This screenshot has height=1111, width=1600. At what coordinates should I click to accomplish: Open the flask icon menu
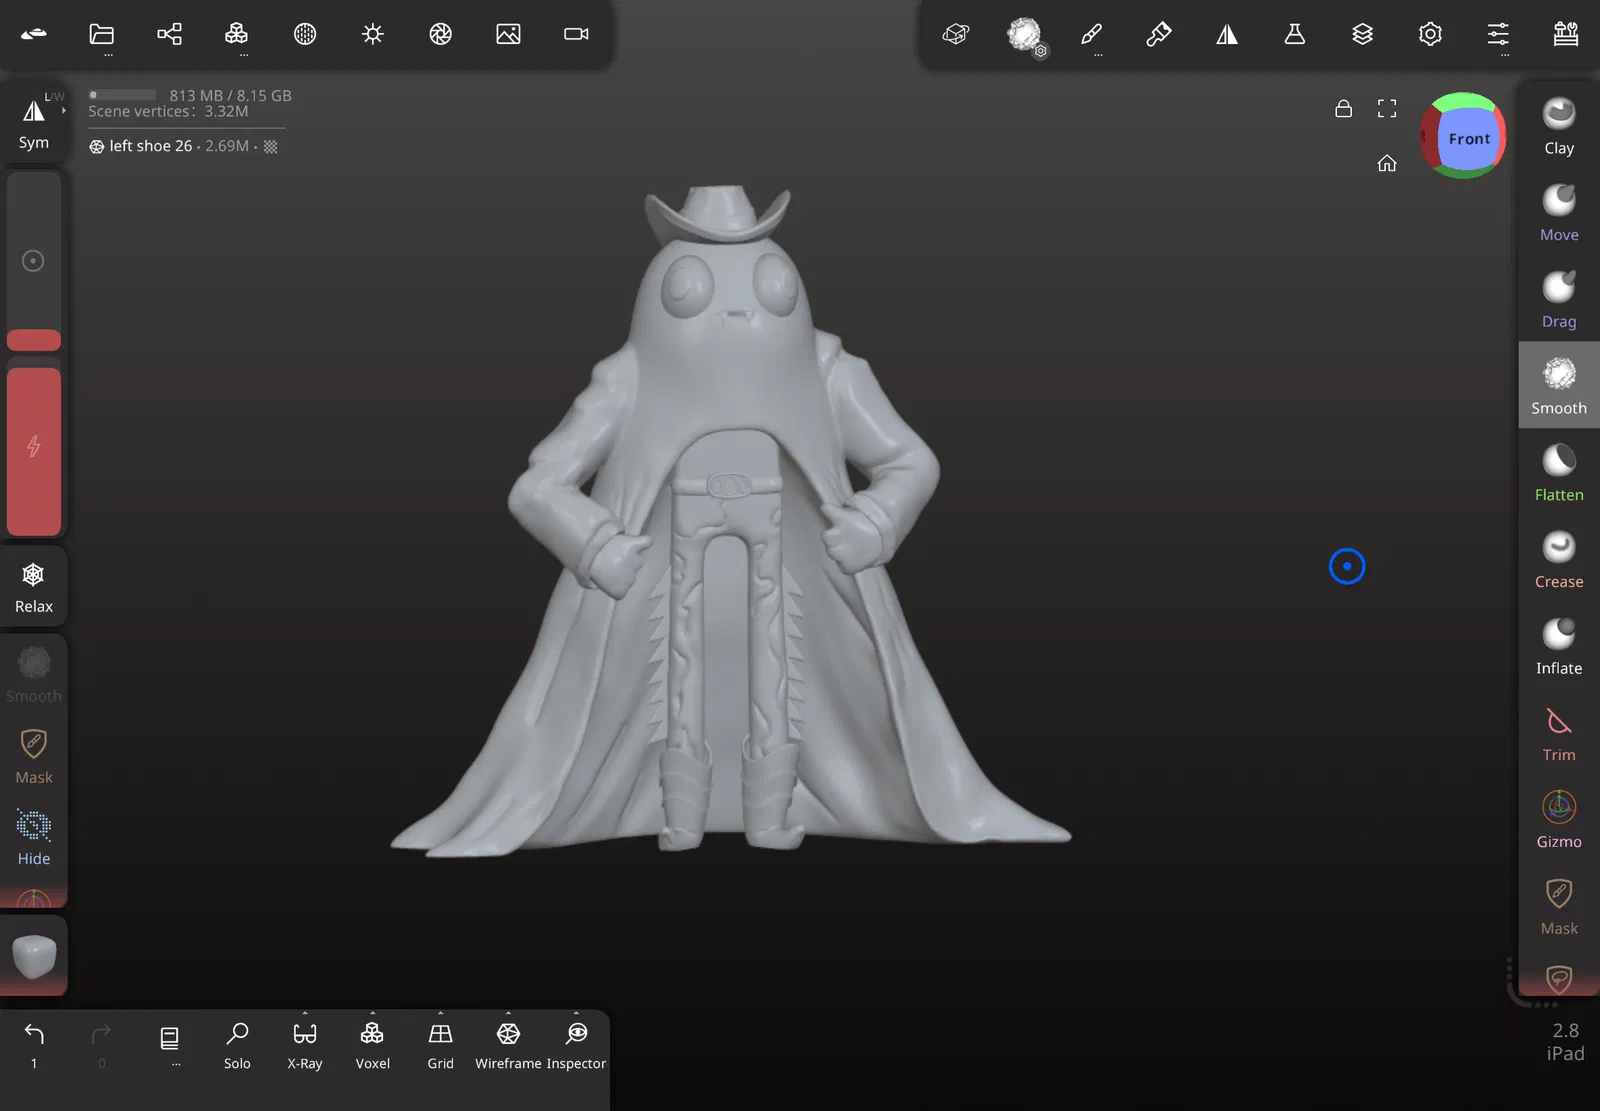pos(1295,34)
